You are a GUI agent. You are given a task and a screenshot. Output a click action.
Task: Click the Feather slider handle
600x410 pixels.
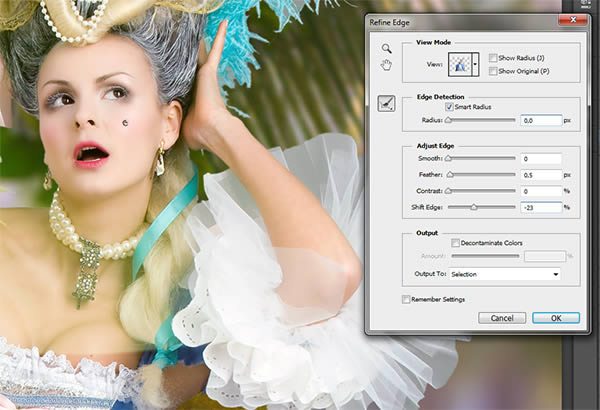(x=450, y=175)
